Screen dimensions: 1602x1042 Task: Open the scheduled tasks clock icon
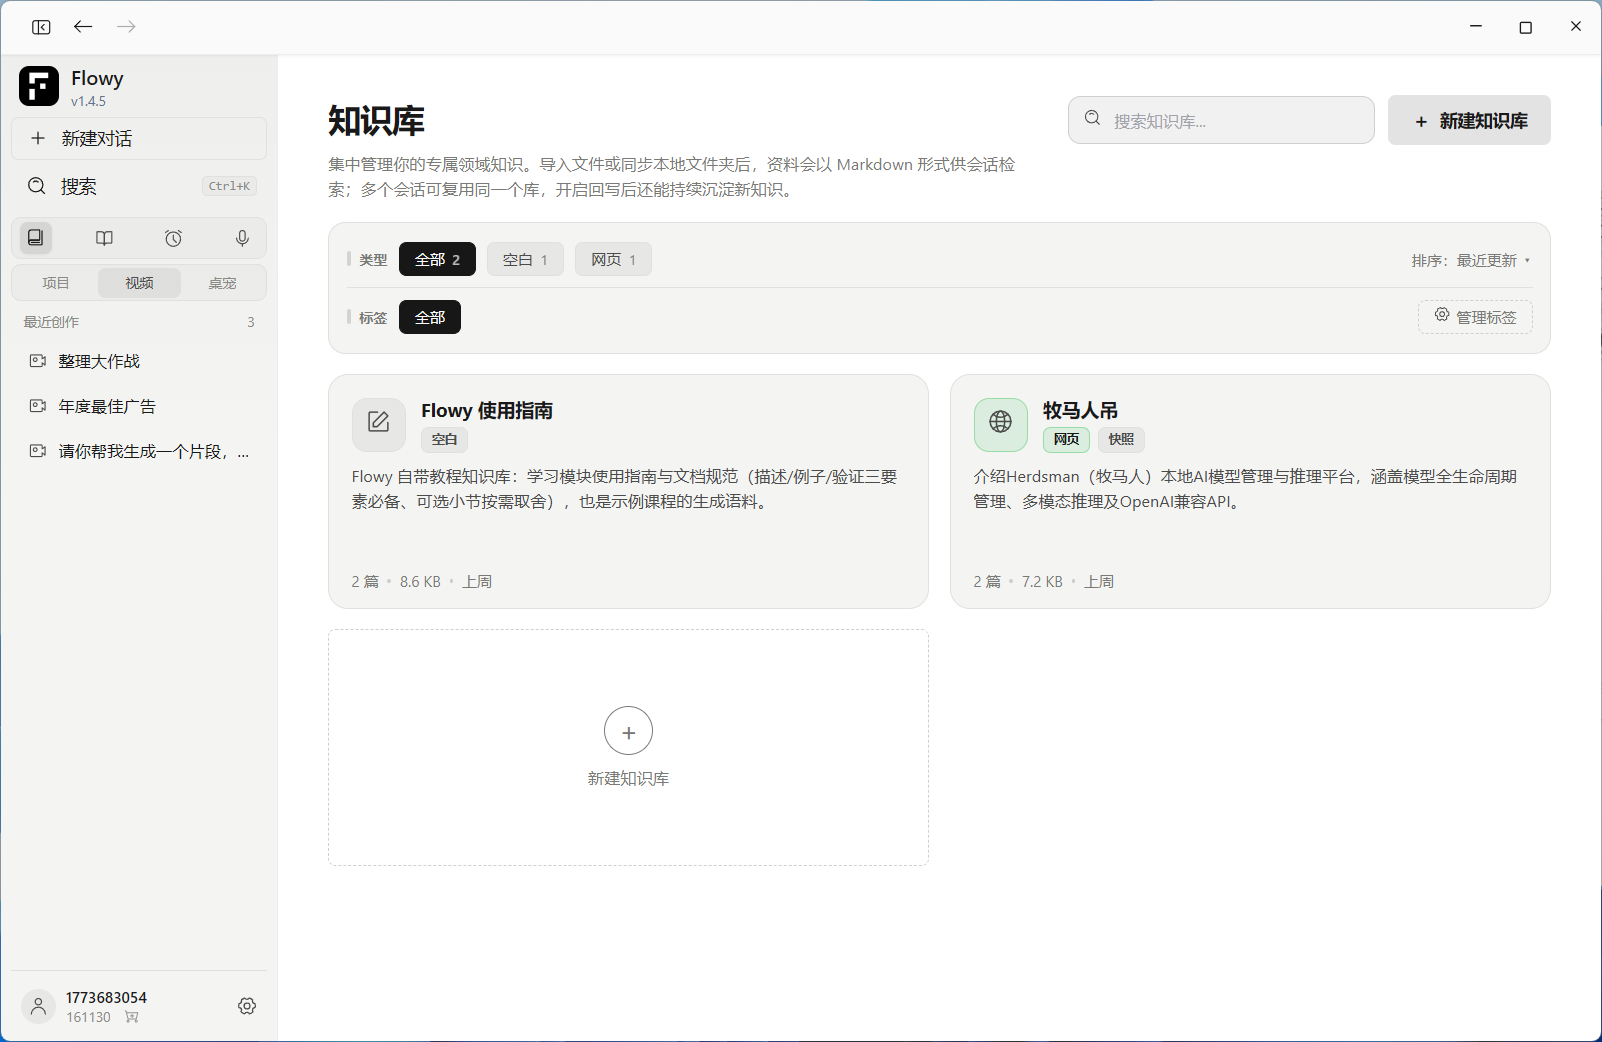(x=173, y=238)
